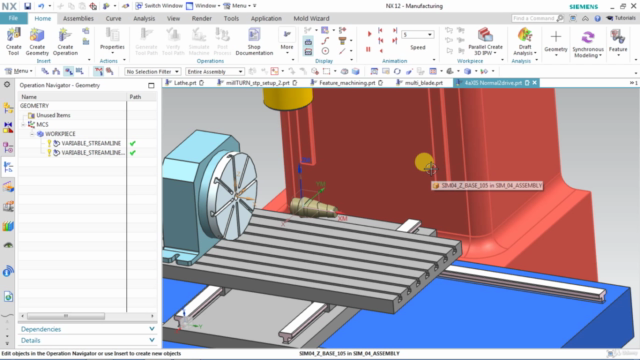Screen dimensions: 640x360
Task: Click the selection rectangle icon
Action: (326, 71)
